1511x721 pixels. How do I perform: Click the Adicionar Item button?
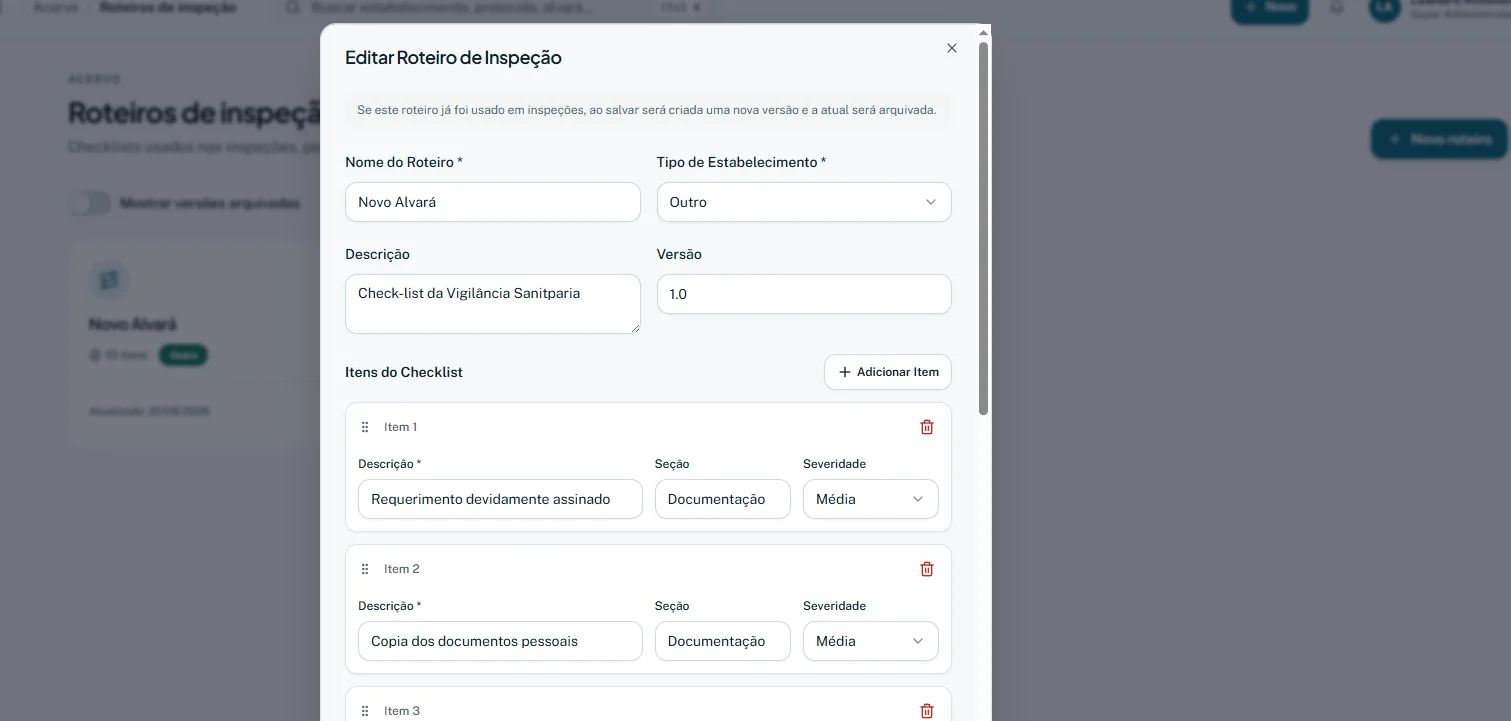888,372
